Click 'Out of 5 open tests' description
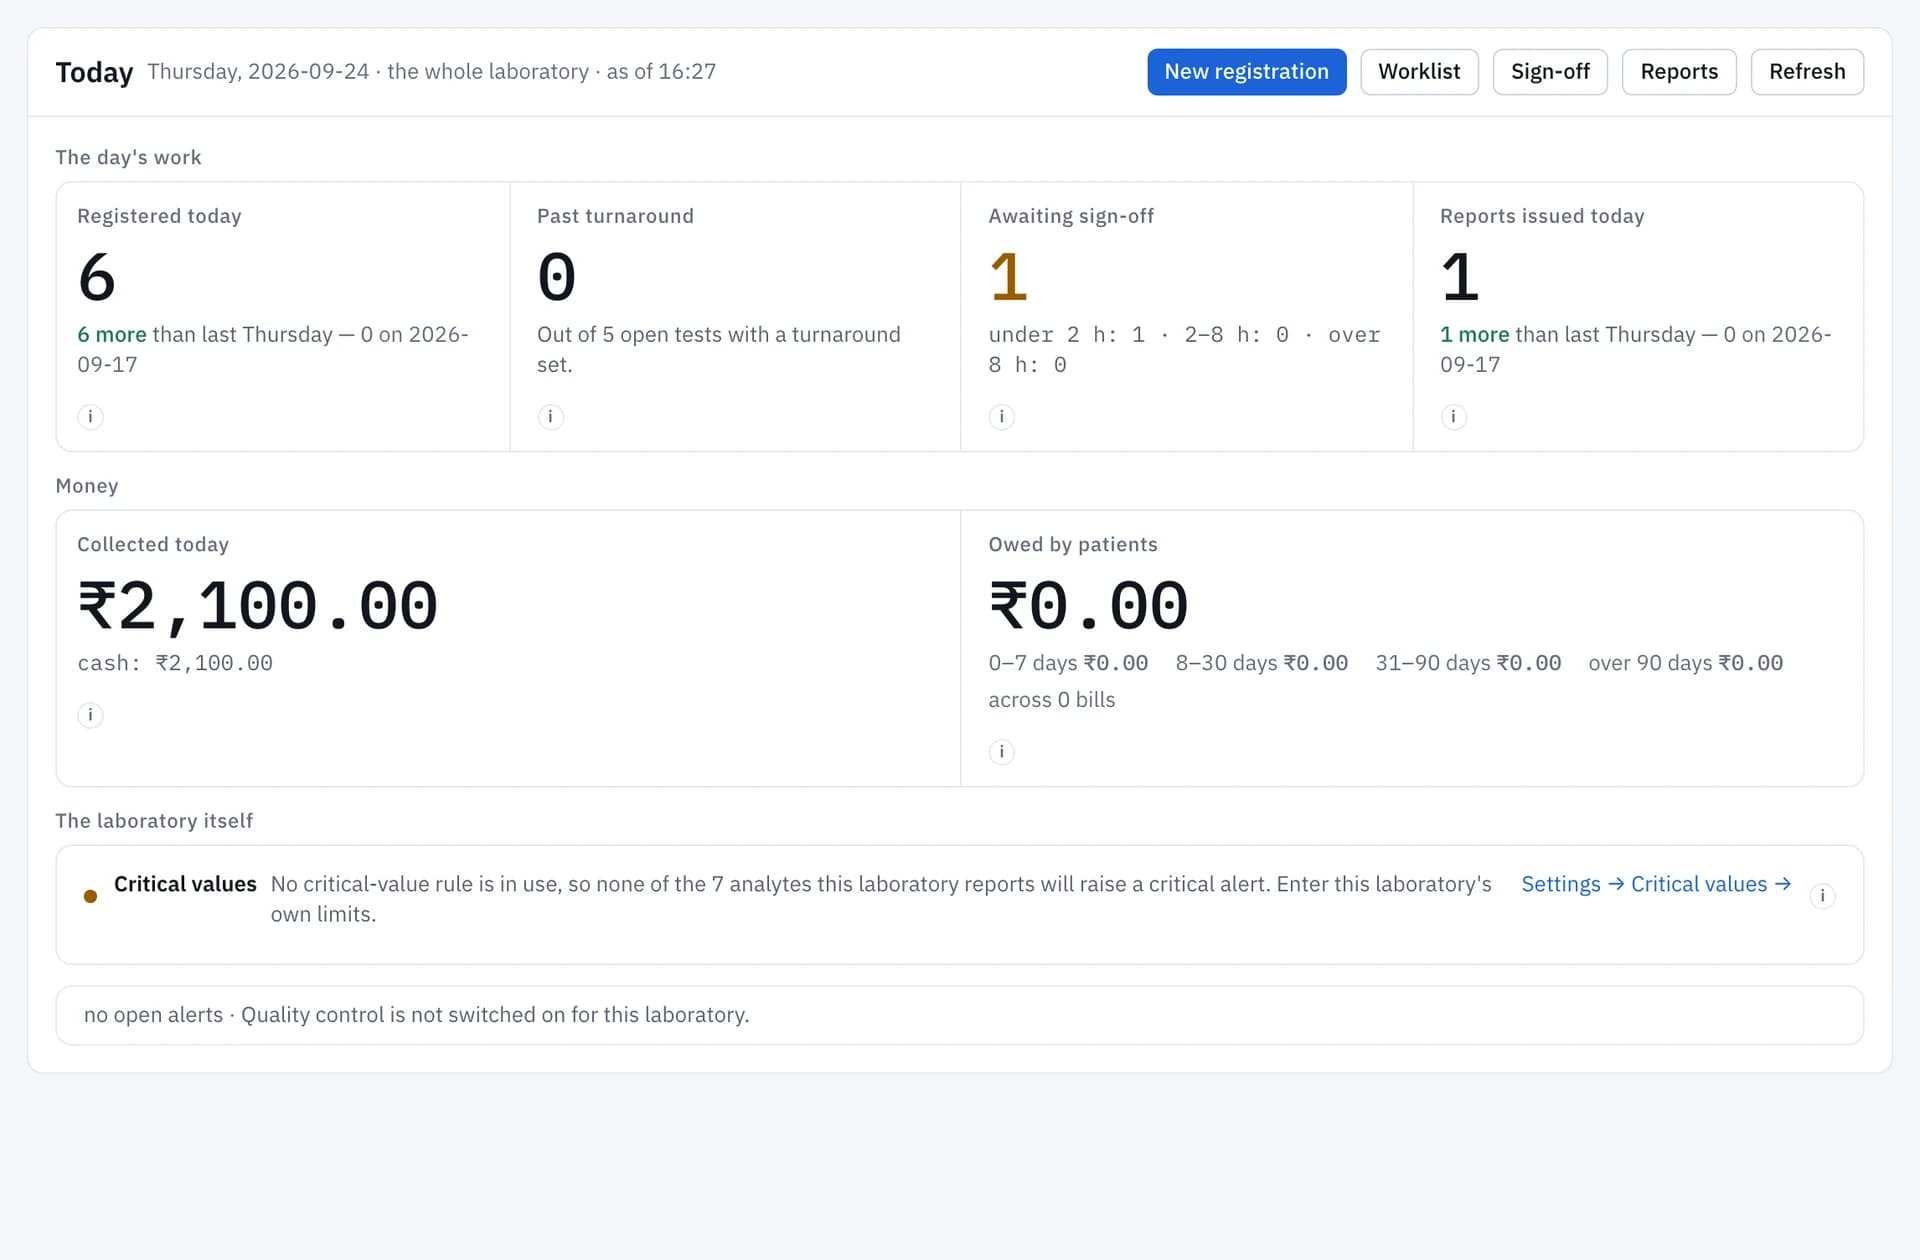Image resolution: width=1920 pixels, height=1260 pixels. coord(718,349)
